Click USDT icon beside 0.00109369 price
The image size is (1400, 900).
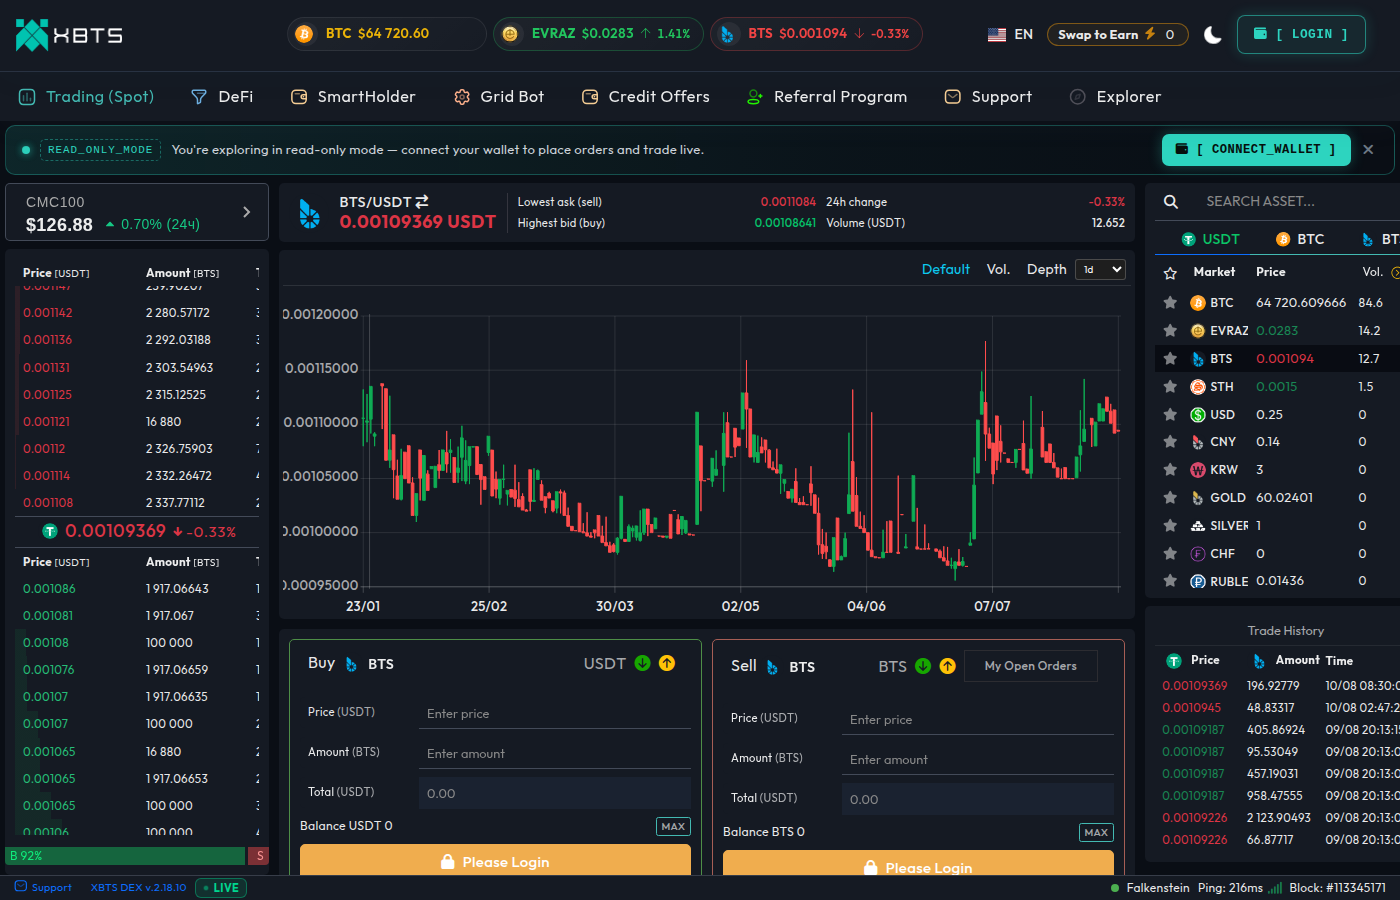[x=50, y=531]
